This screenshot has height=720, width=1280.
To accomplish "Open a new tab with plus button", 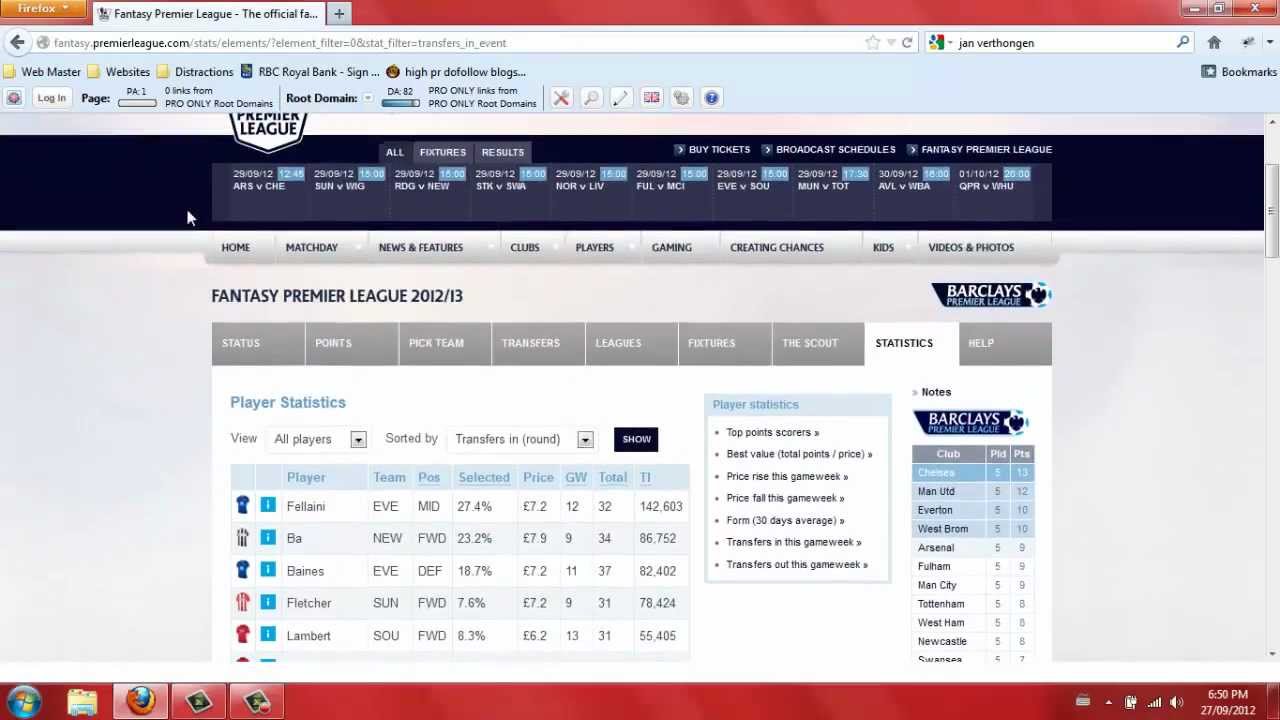I will (339, 14).
